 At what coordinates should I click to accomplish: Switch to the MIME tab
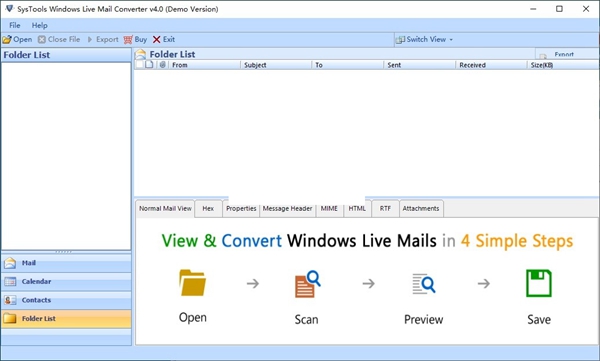(x=329, y=208)
